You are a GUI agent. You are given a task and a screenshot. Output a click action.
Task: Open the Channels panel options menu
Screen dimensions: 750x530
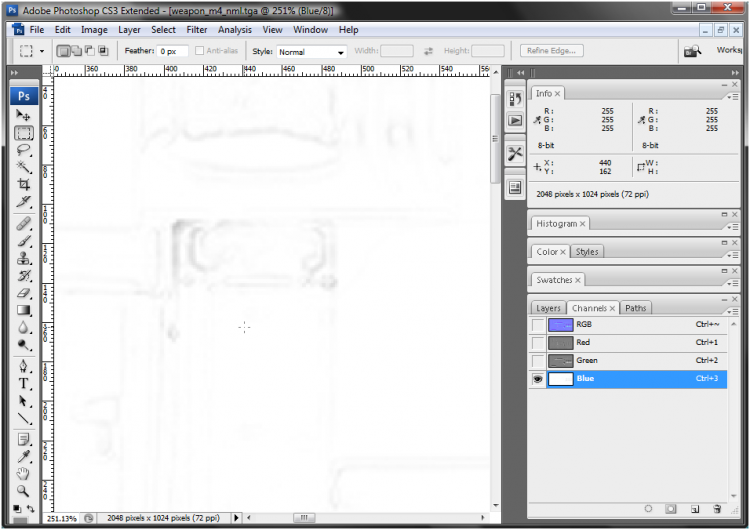pyautogui.click(x=736, y=308)
